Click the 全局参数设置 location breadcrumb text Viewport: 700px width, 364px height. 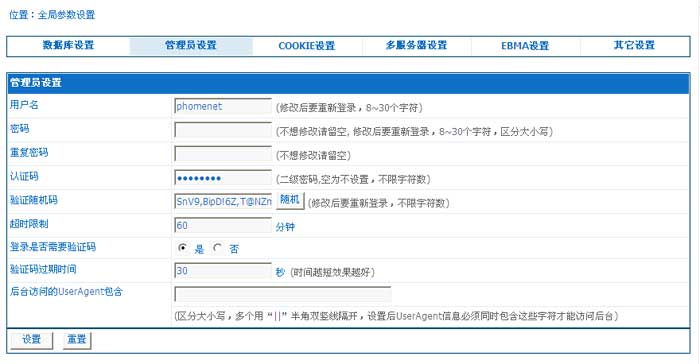pyautogui.click(x=66, y=15)
